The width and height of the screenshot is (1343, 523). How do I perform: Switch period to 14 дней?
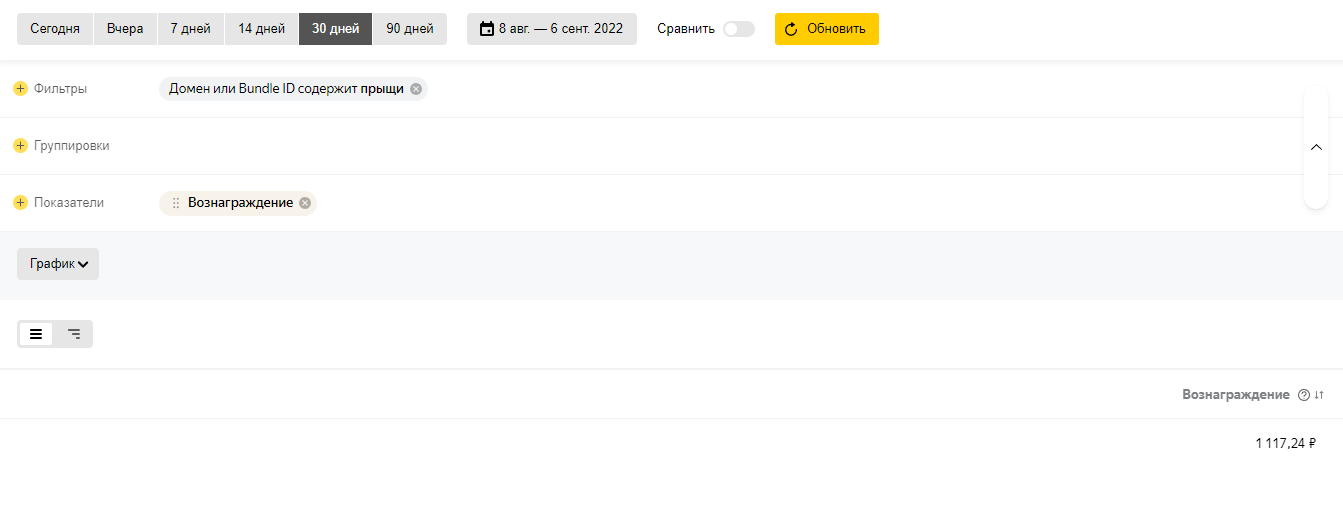click(x=261, y=29)
